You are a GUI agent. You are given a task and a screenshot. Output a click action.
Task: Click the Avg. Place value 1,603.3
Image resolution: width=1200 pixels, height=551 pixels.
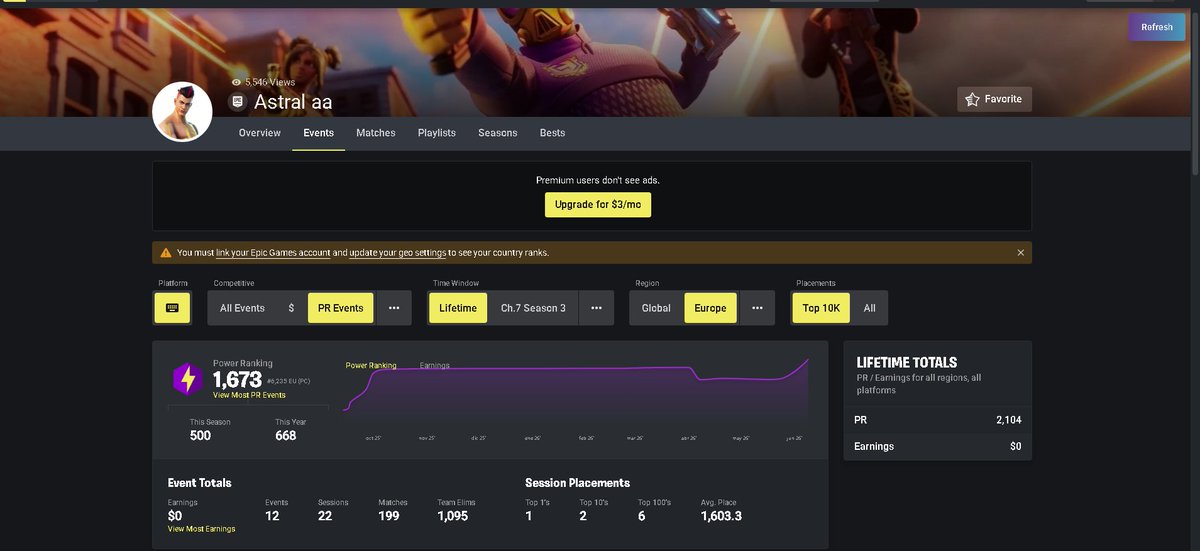721,516
